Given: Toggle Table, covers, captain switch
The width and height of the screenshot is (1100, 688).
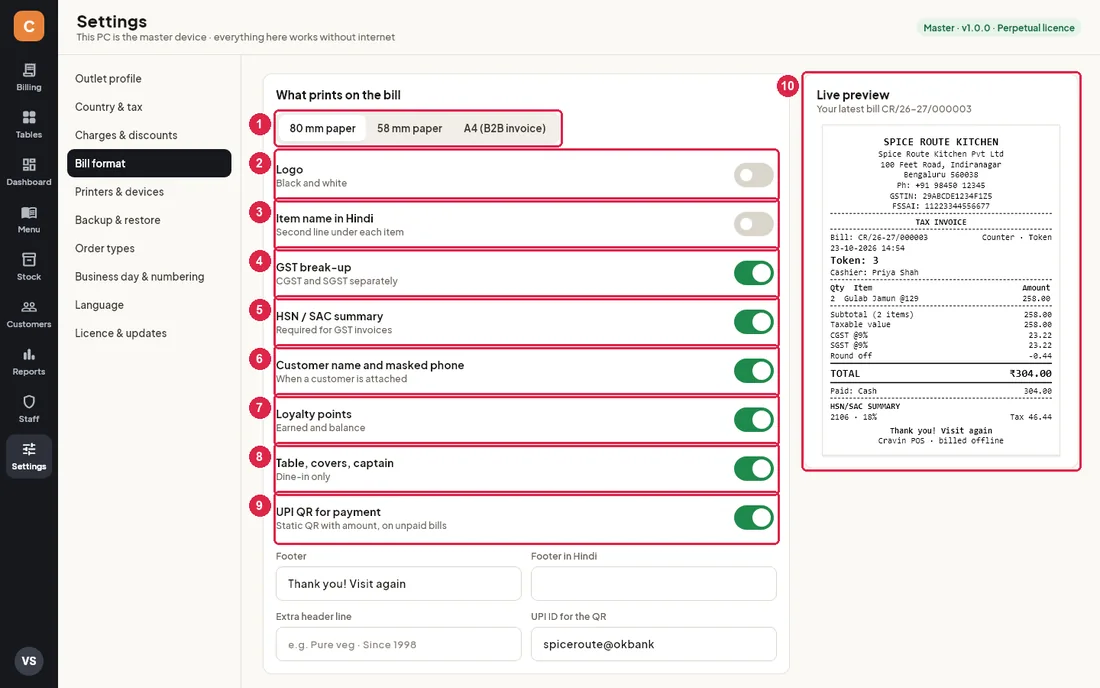Looking at the screenshot, I should 753,468.
